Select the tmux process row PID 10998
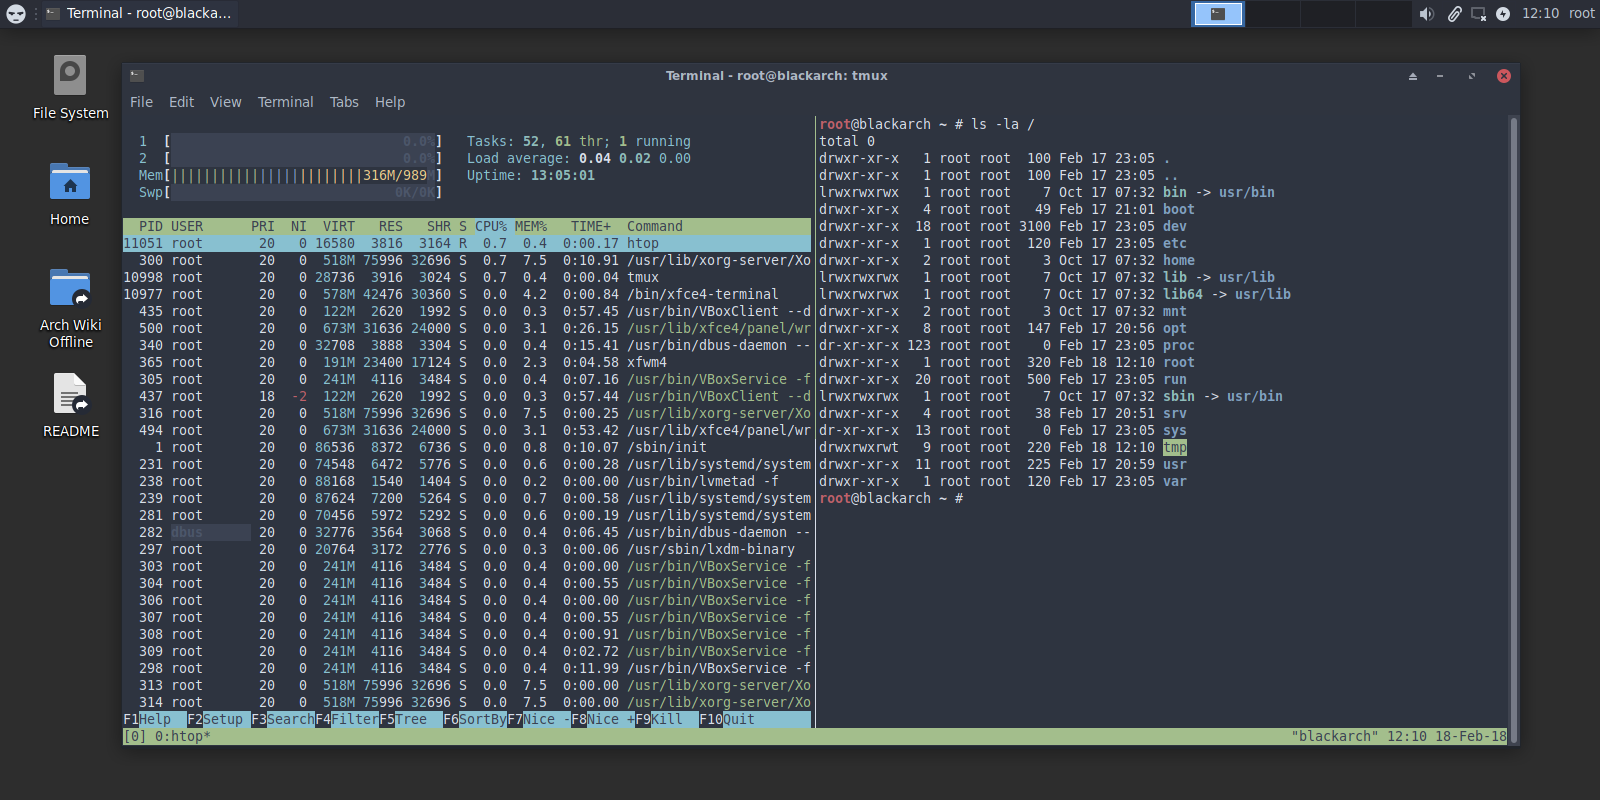 [467, 277]
